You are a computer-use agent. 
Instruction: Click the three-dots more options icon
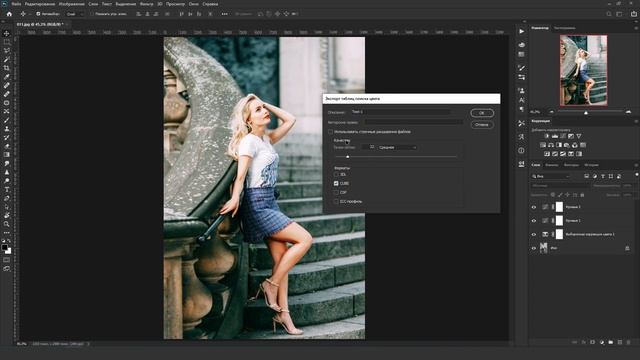[x=224, y=14]
